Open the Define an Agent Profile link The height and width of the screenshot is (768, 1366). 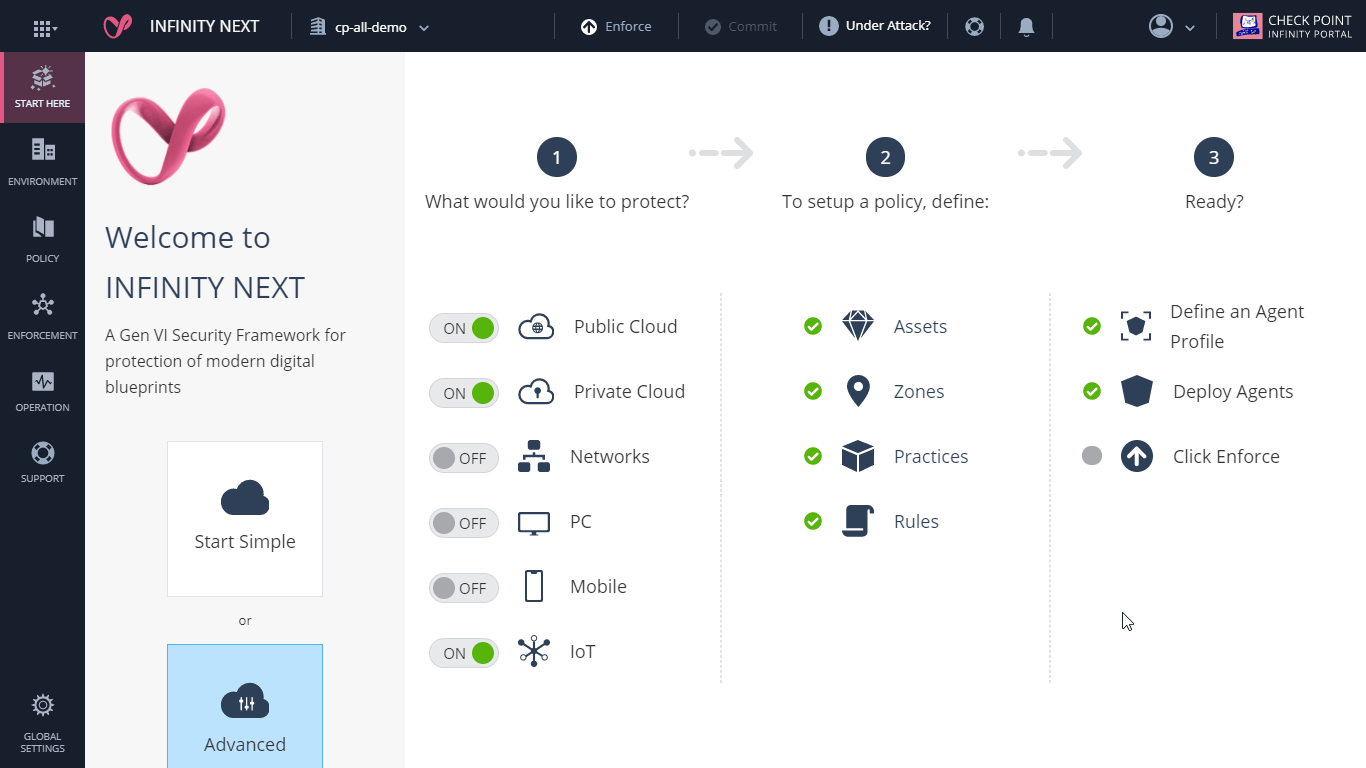coord(1237,326)
